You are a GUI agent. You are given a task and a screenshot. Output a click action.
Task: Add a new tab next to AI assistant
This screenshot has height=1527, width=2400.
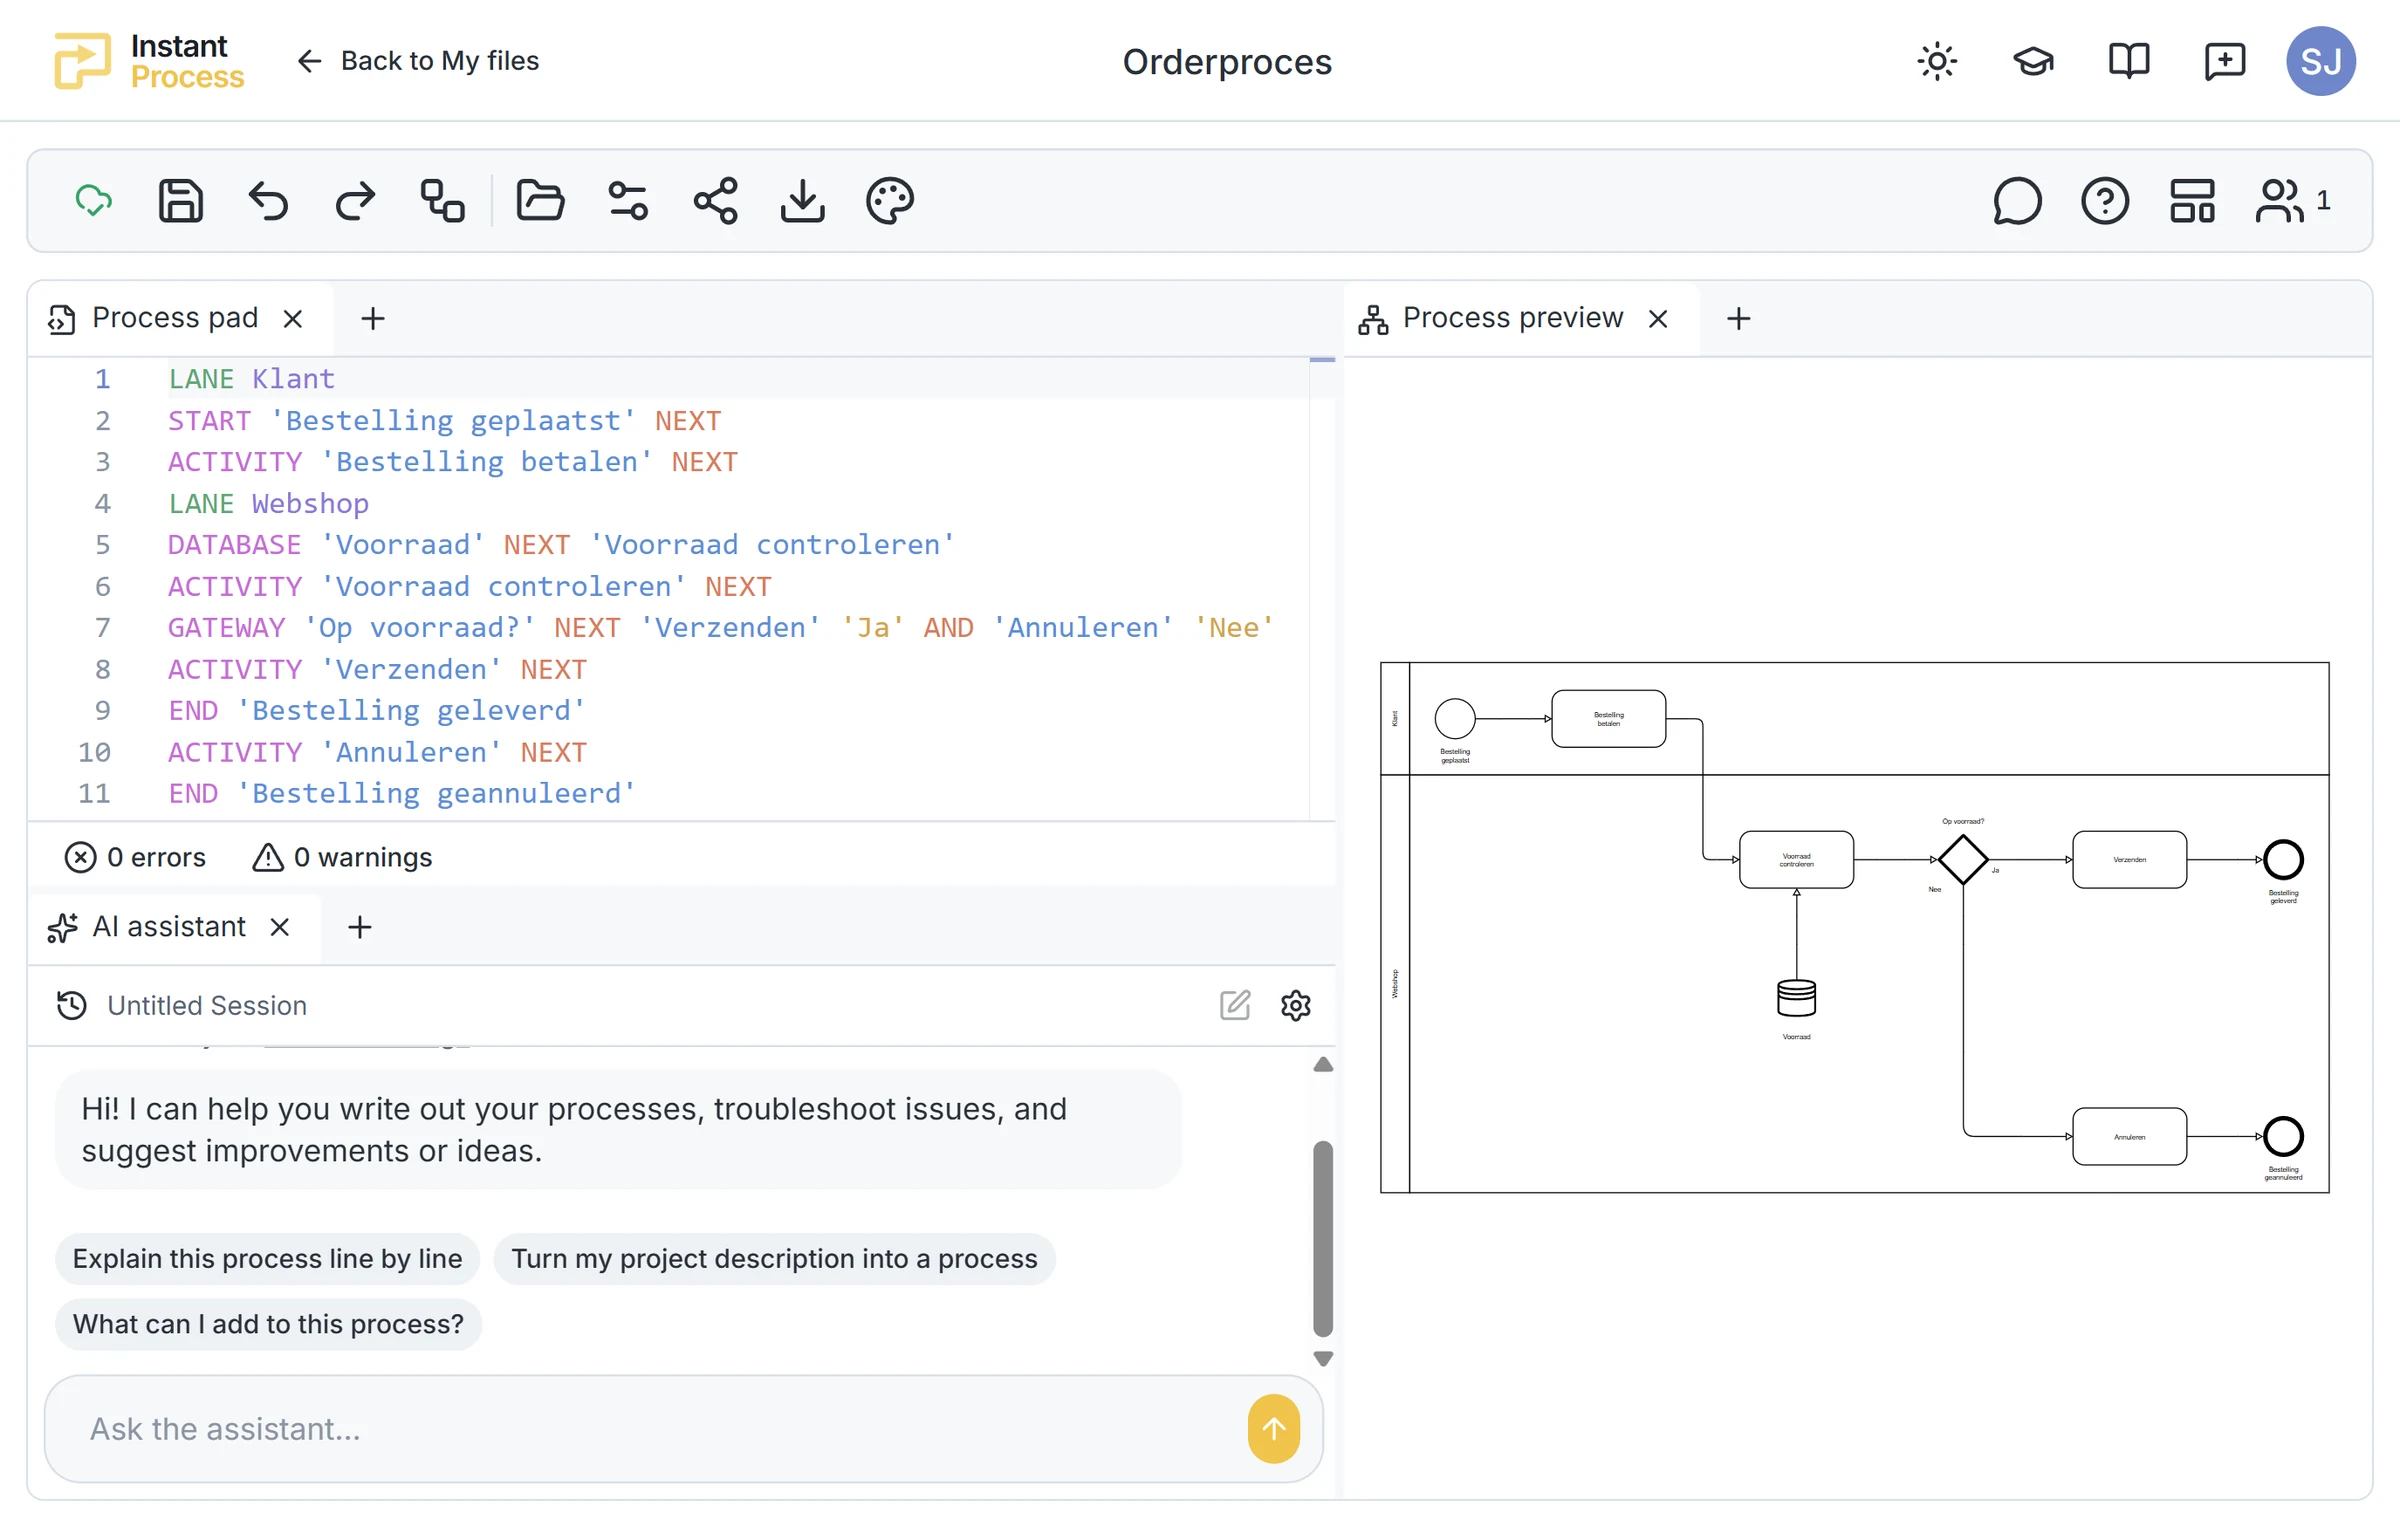pos(360,928)
